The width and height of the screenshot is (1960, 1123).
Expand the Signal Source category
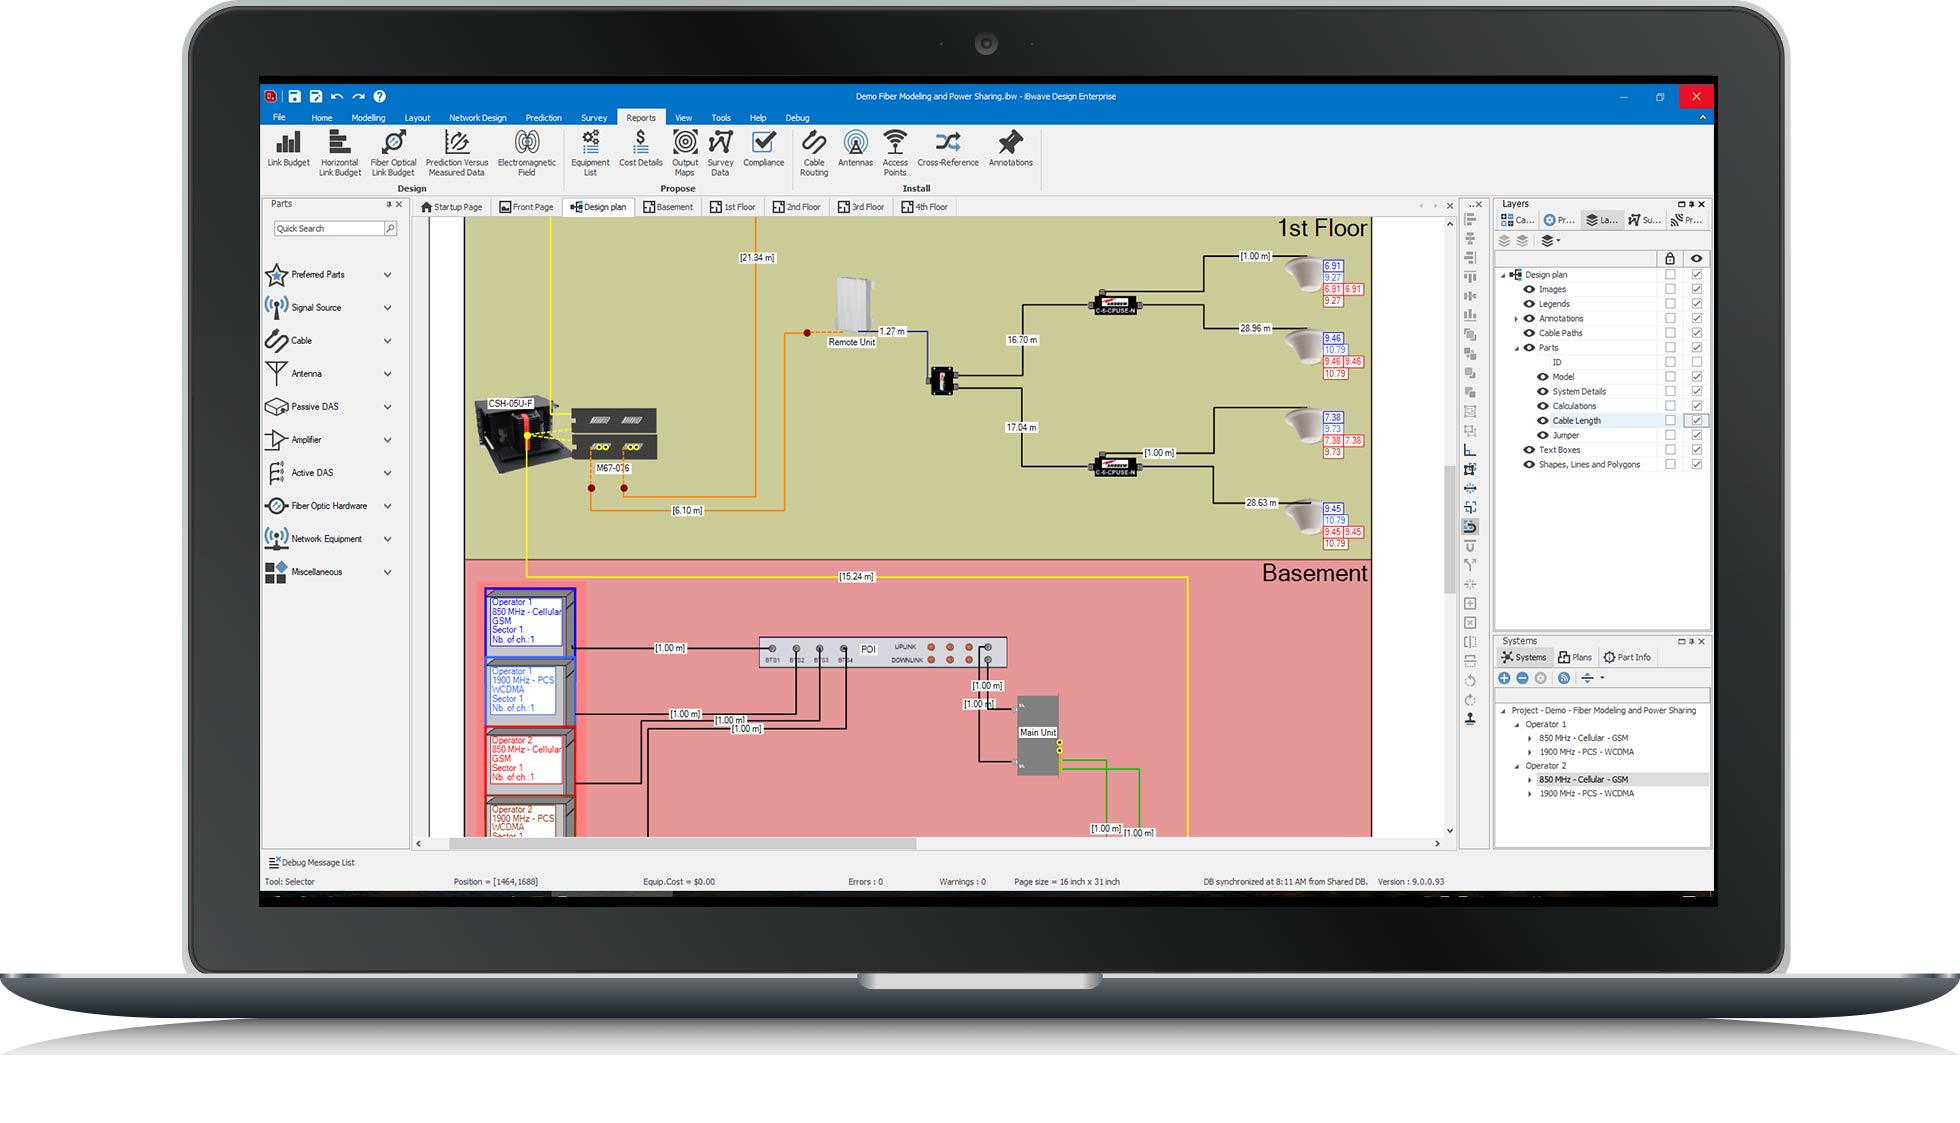coord(387,308)
